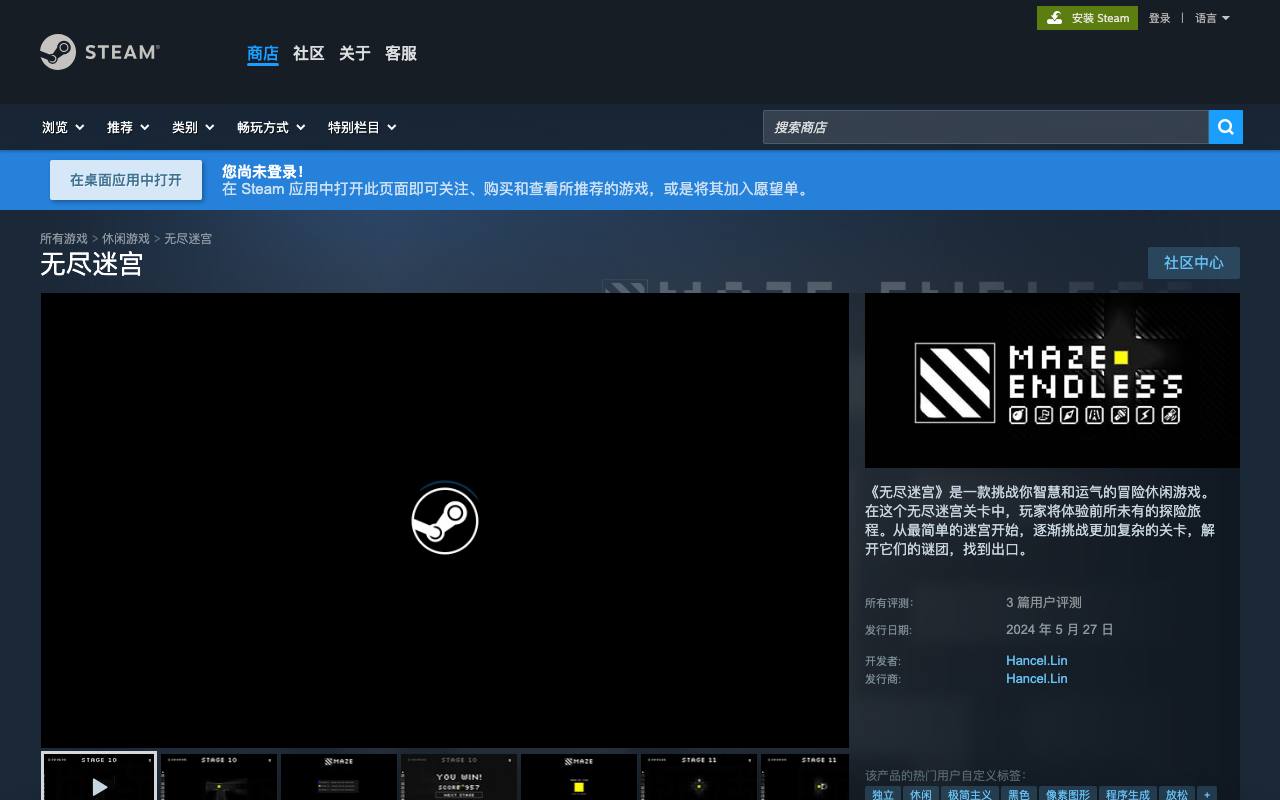Screen dimensions: 1280x800
Task: Click the 休闲 tag
Action: 921,795
